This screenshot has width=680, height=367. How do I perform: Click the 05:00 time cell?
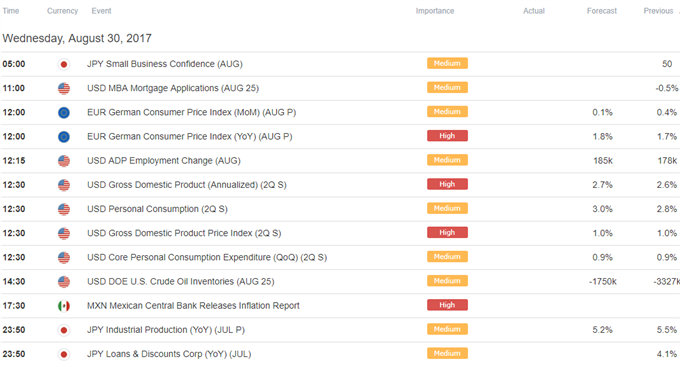click(x=14, y=64)
